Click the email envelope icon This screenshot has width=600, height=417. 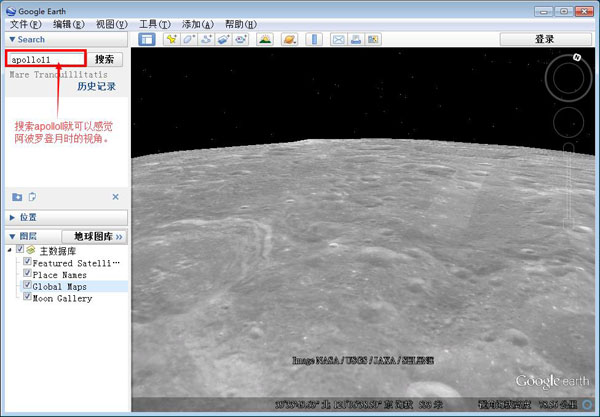pyautogui.click(x=339, y=39)
